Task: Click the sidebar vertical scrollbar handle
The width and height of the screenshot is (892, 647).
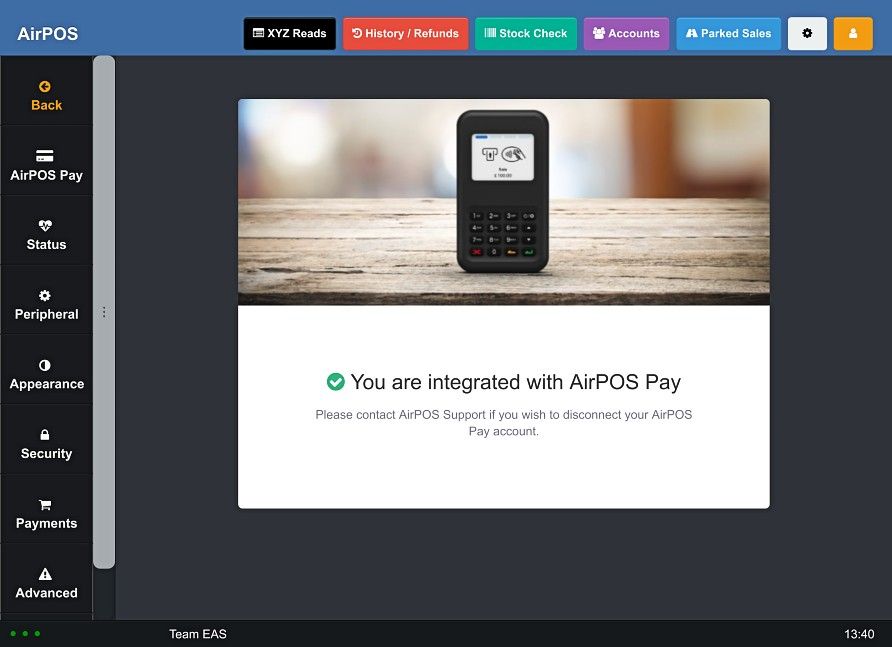Action: 104,312
